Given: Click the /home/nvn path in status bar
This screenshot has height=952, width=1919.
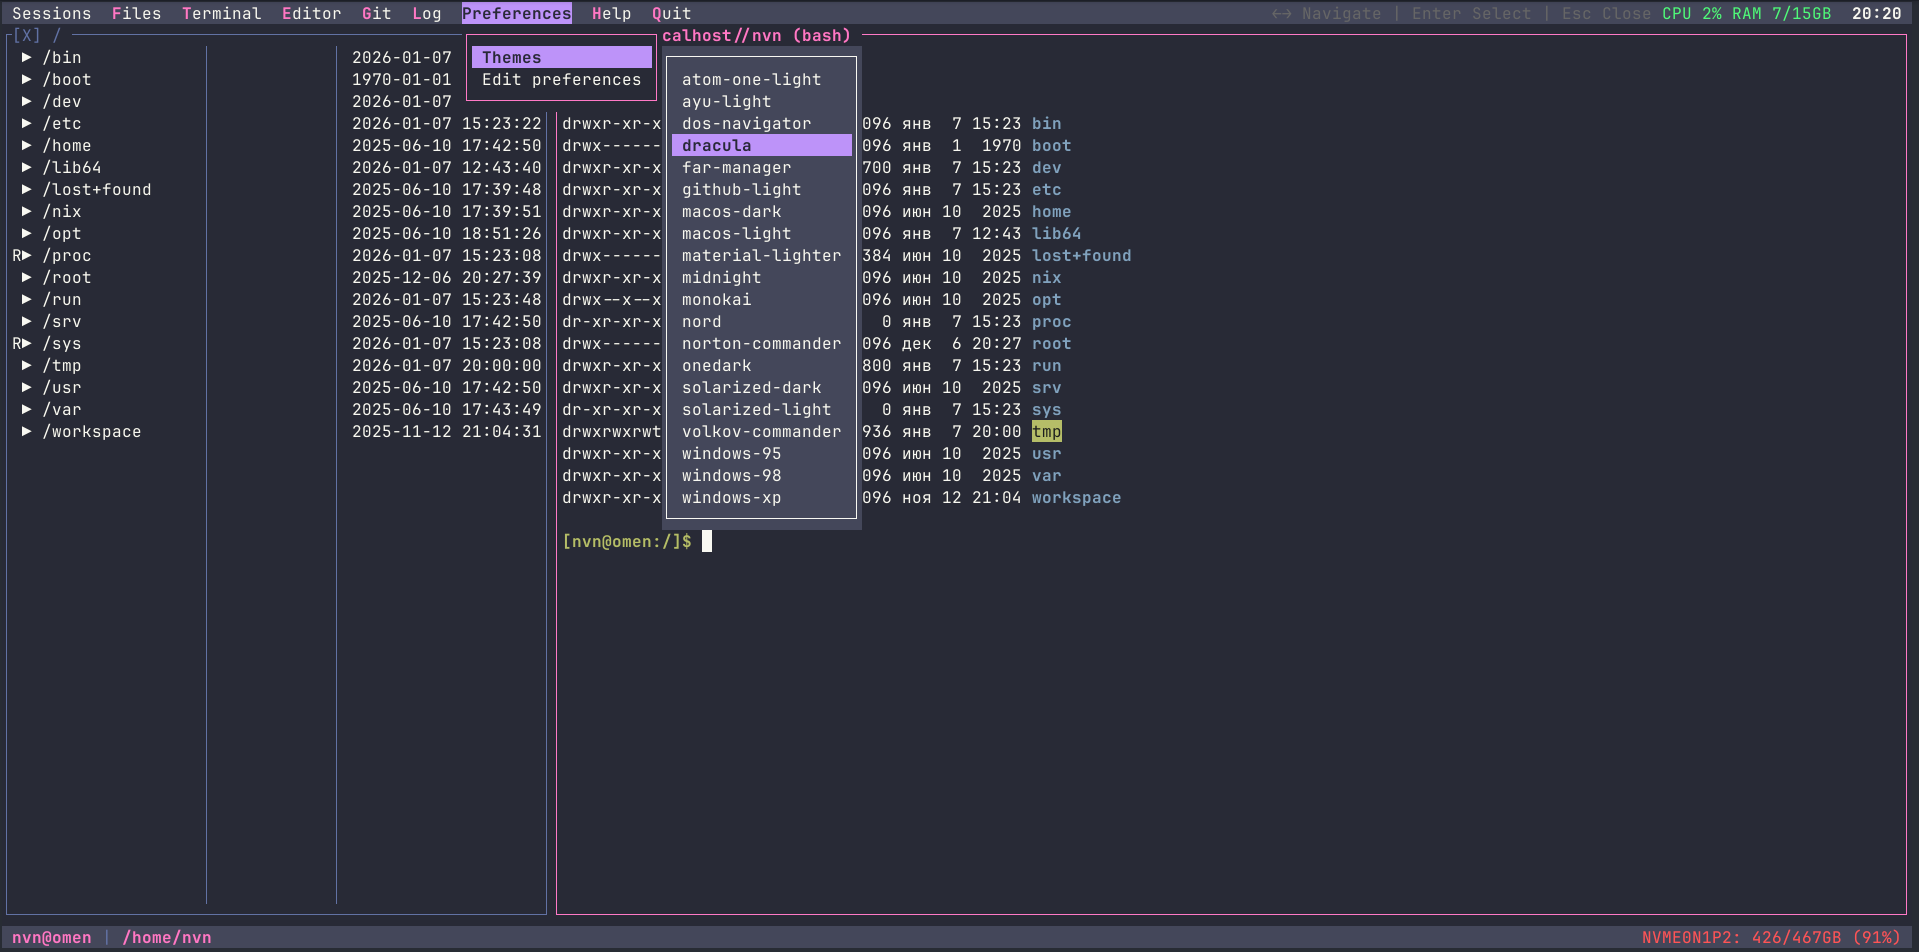Looking at the screenshot, I should [x=167, y=938].
